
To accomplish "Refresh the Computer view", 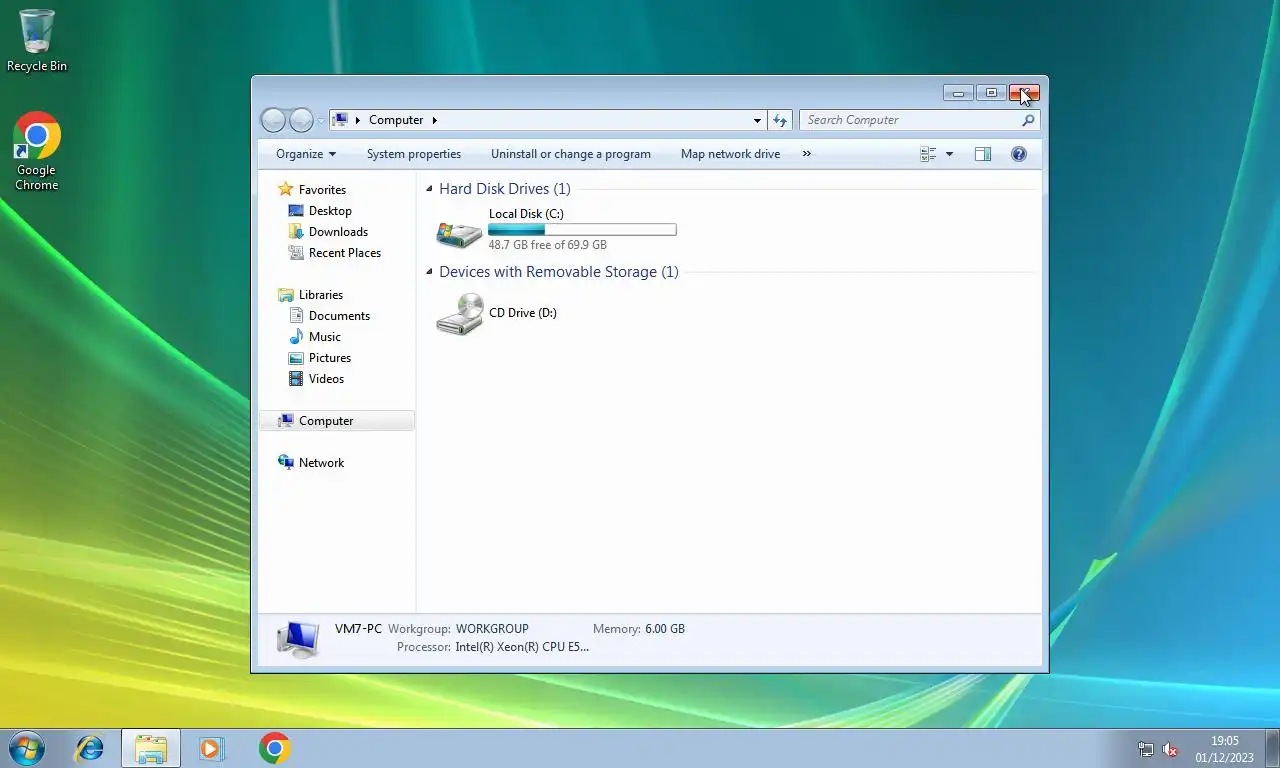I will tap(780, 120).
